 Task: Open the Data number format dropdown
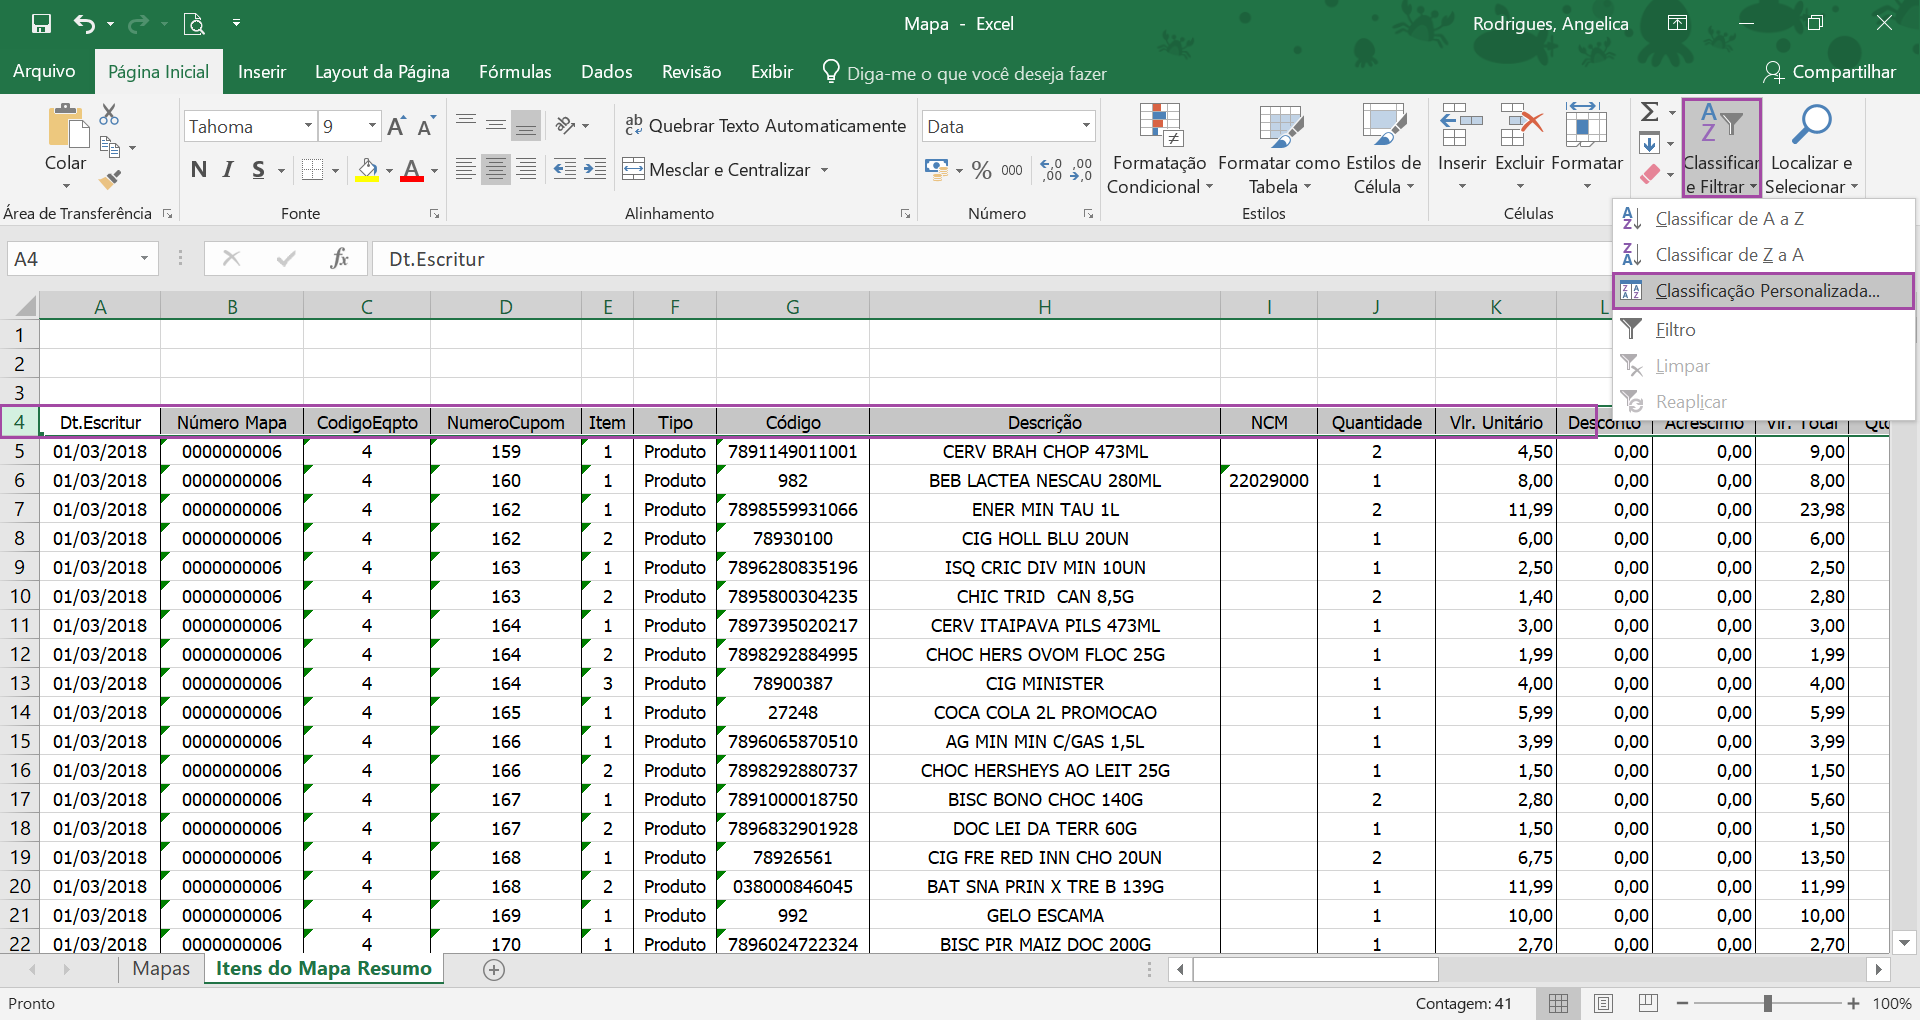tap(1086, 126)
